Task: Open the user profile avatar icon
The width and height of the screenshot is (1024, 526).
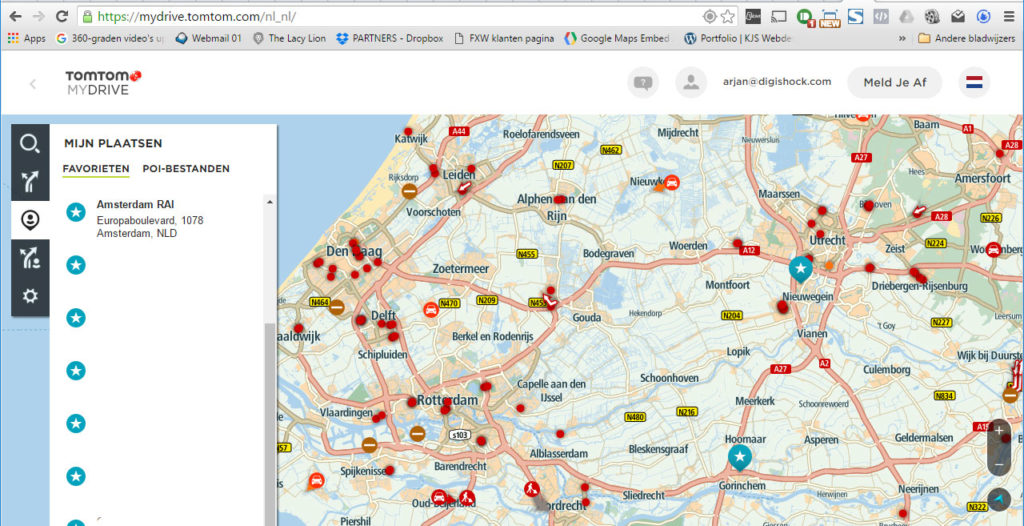Action: (691, 82)
